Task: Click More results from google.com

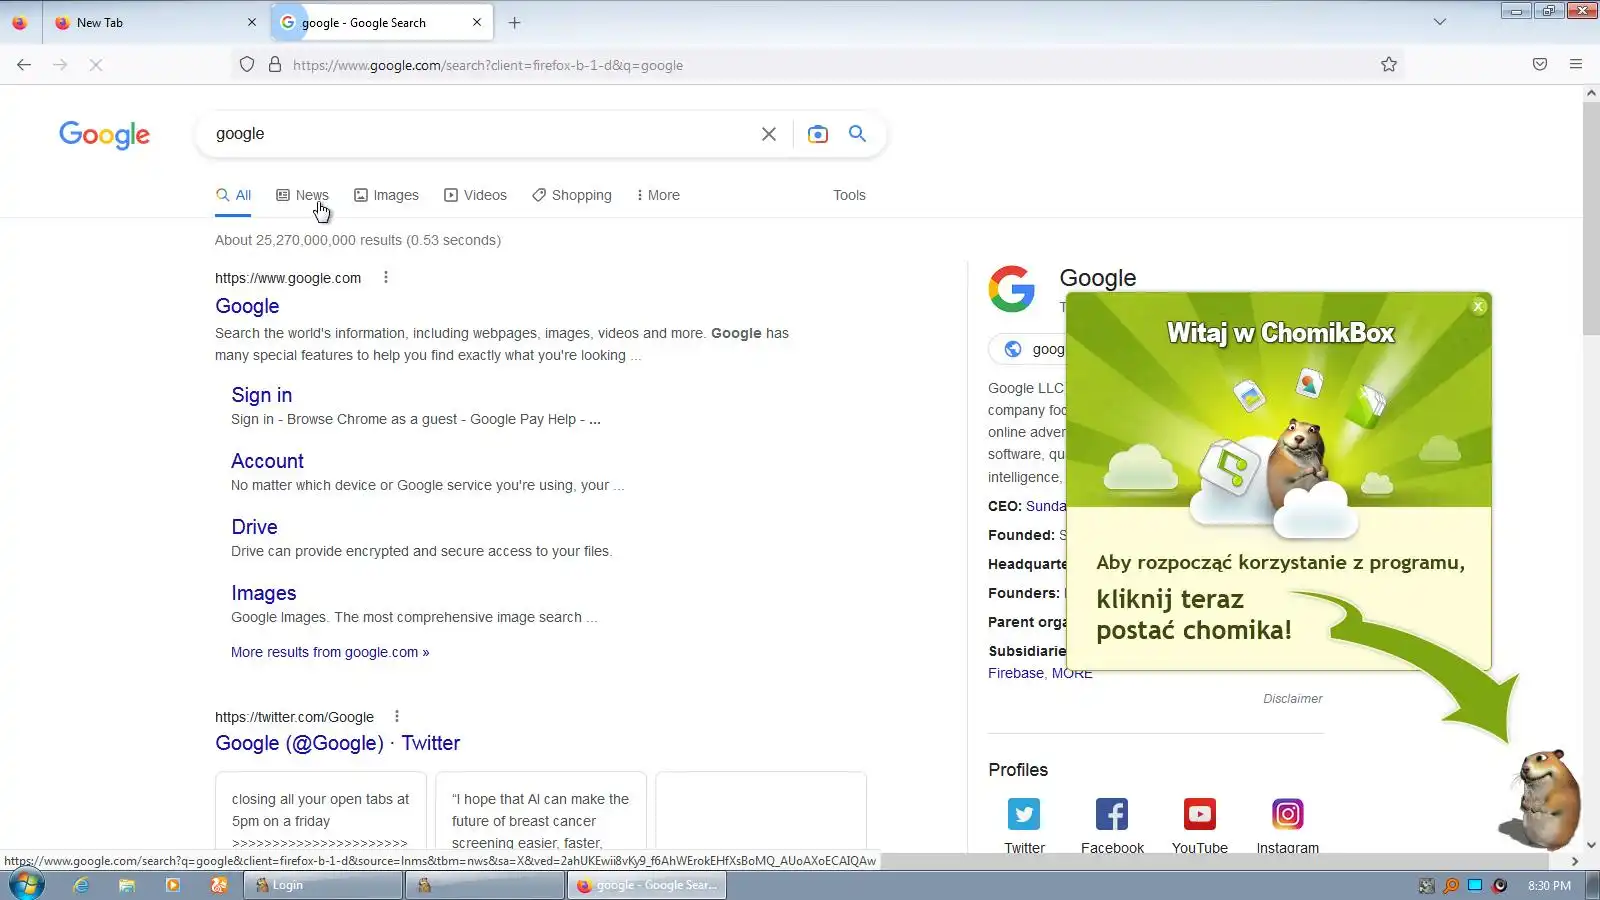Action: click(x=330, y=652)
